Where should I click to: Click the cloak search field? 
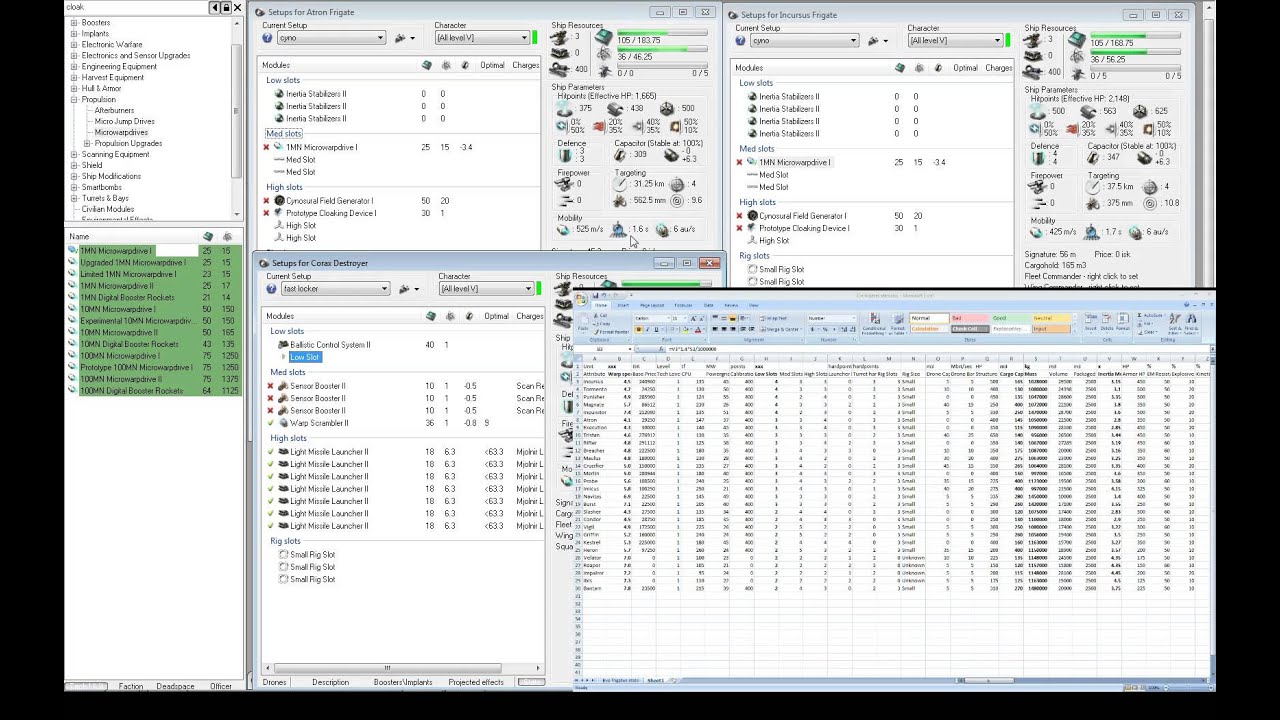coord(136,7)
